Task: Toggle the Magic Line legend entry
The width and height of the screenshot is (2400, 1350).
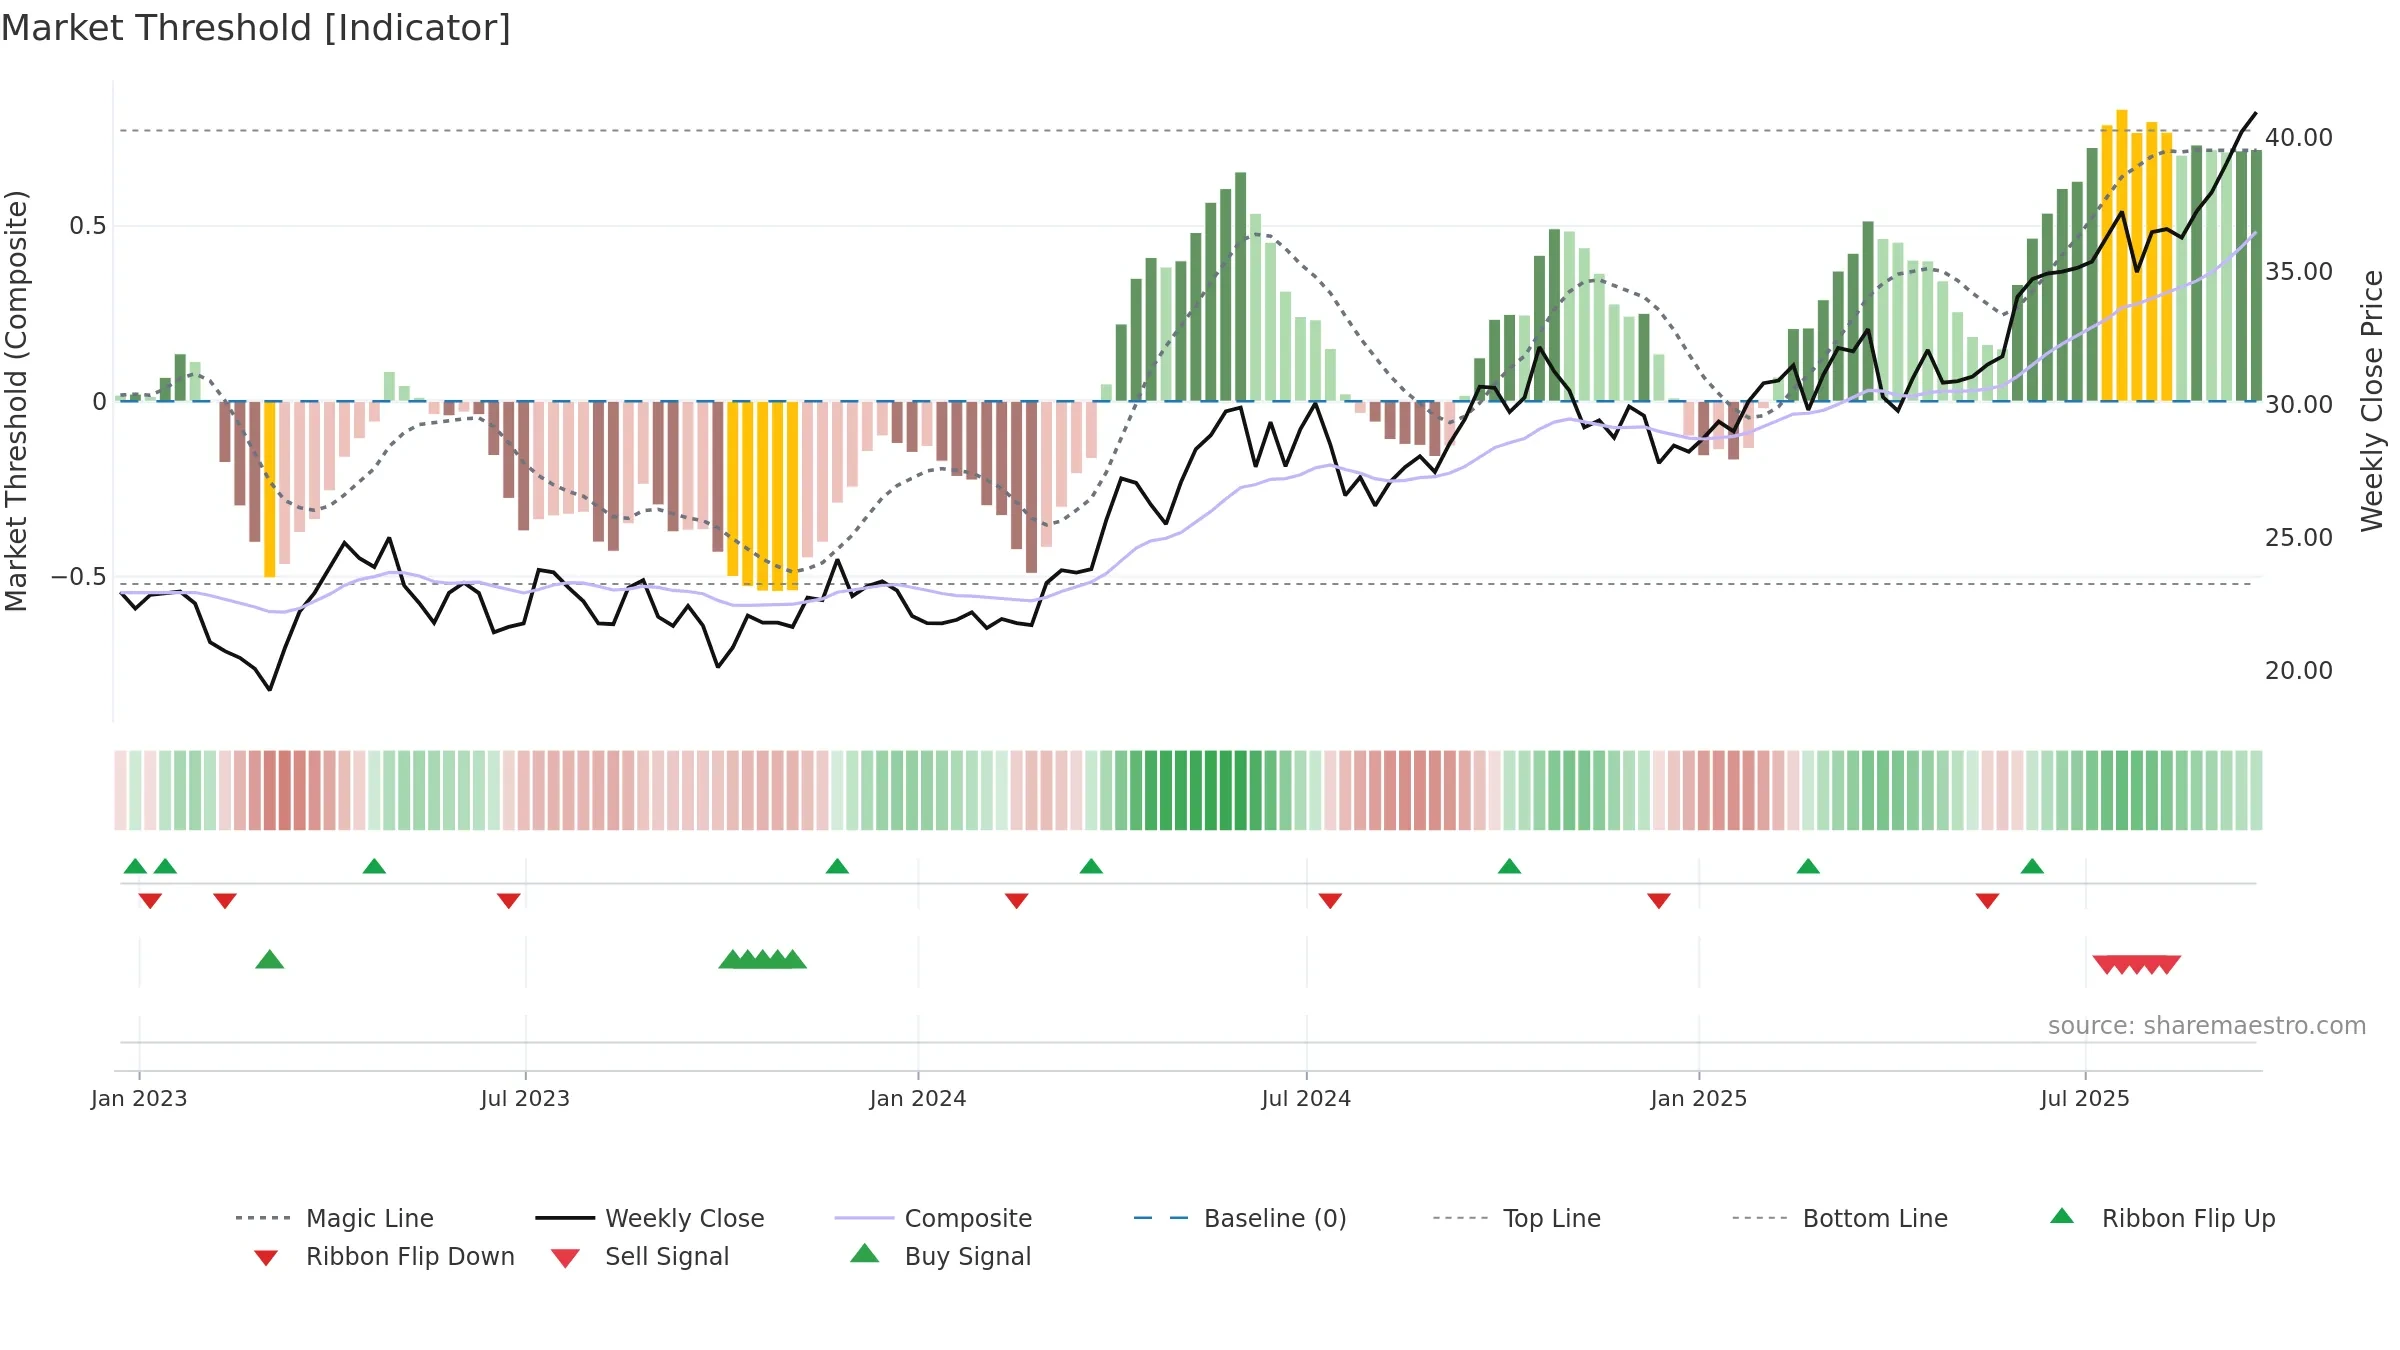Action: pyautogui.click(x=334, y=1218)
